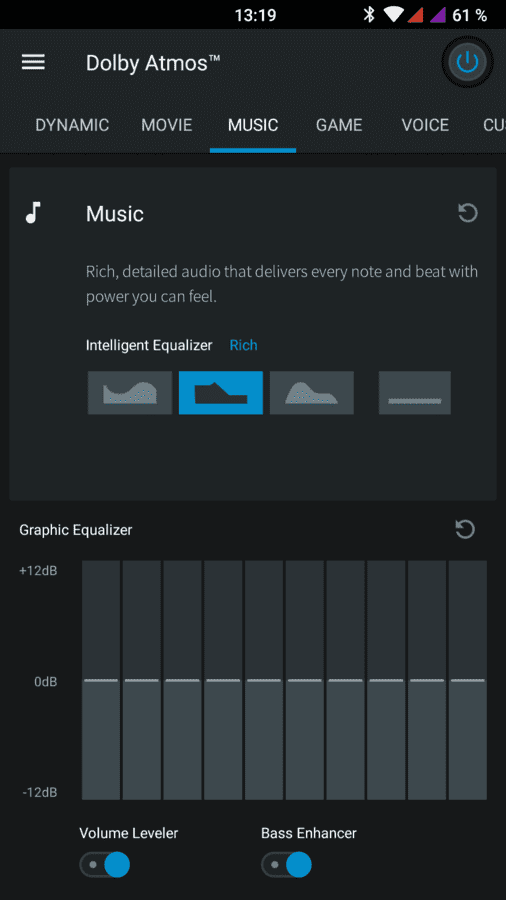Click the -12dB scale label
Viewport: 506px width, 900px height.
40,793
